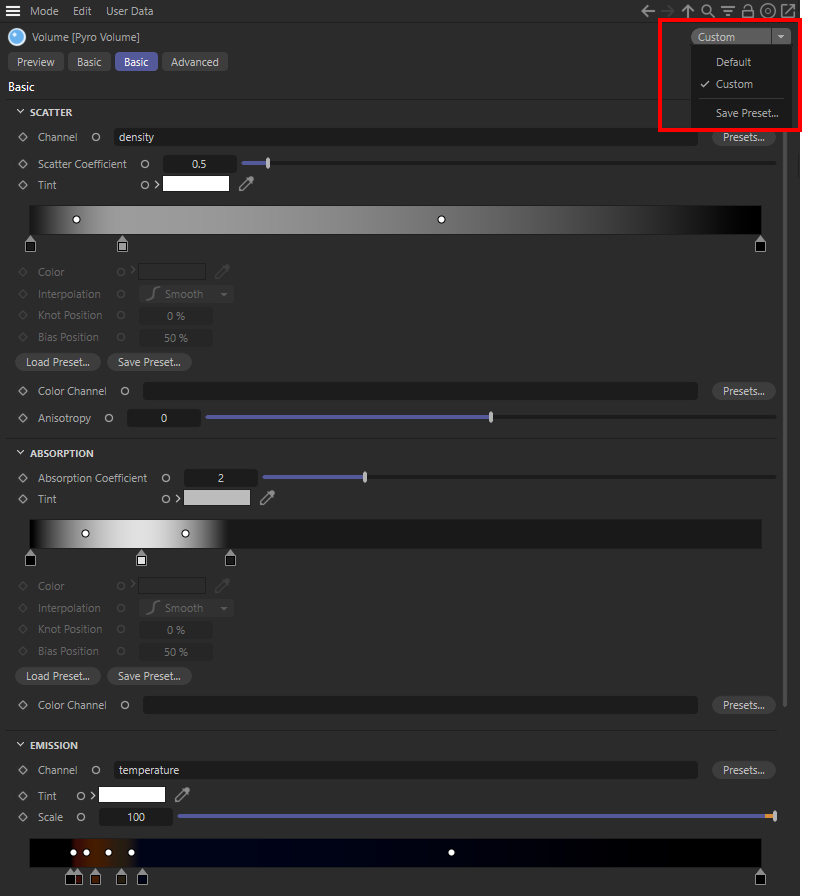Click the white Emission Tint color swatch
The height and width of the screenshot is (896, 814).
[x=132, y=795]
